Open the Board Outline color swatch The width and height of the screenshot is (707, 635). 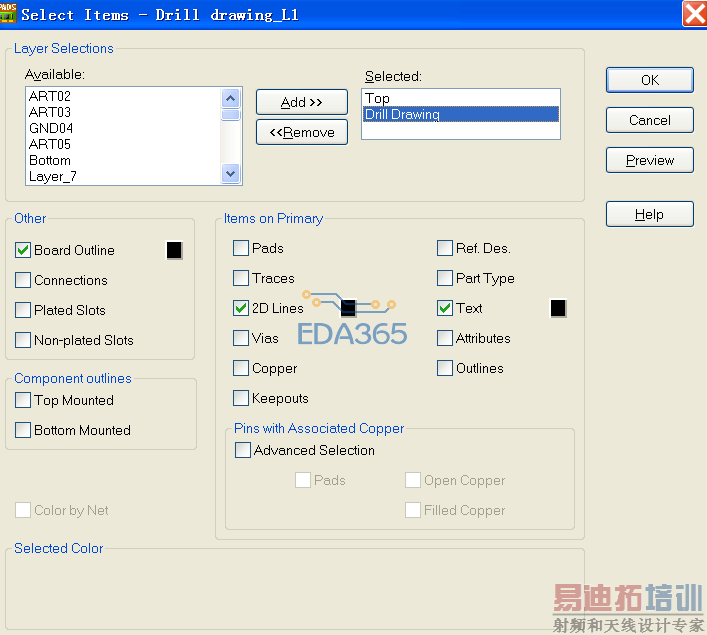174,250
